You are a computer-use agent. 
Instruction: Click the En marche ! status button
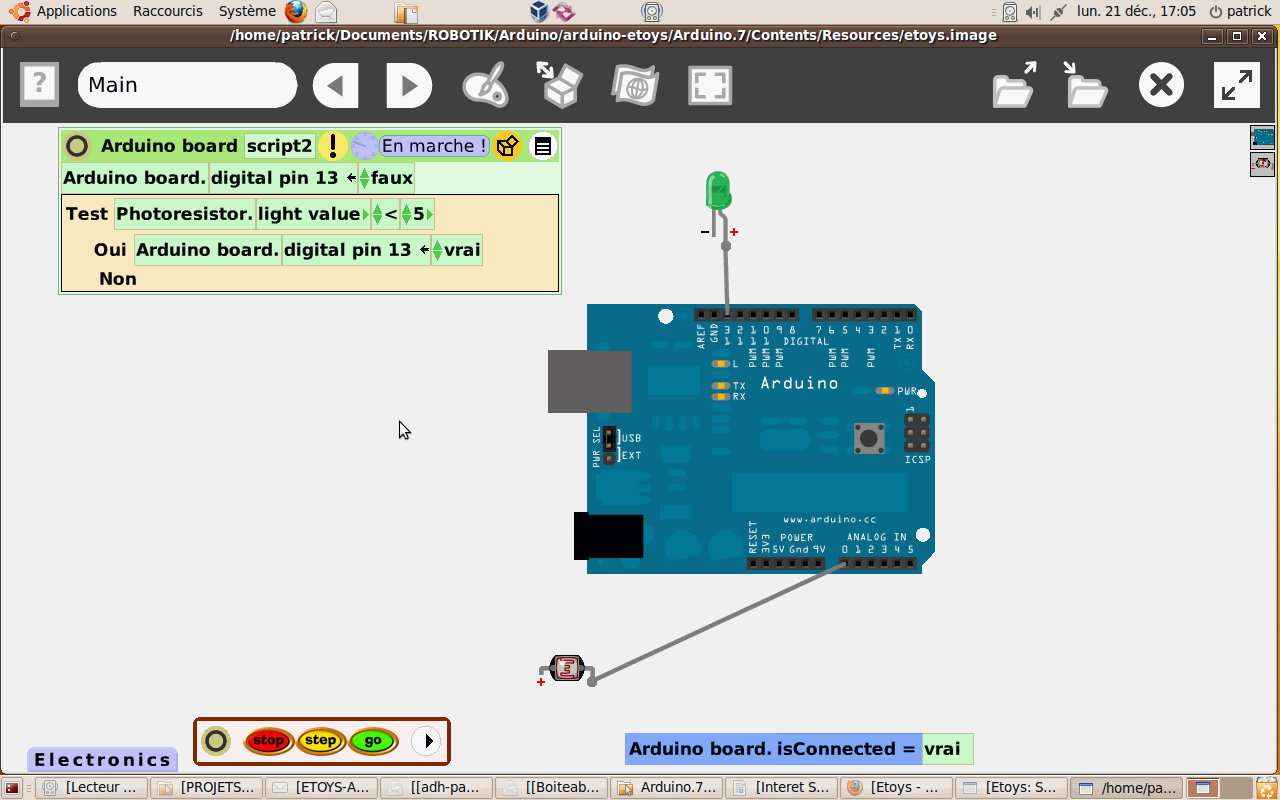pos(434,146)
